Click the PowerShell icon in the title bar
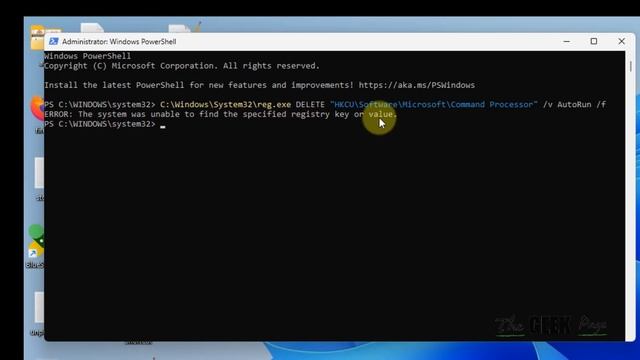The height and width of the screenshot is (360, 640). pyautogui.click(x=53, y=41)
